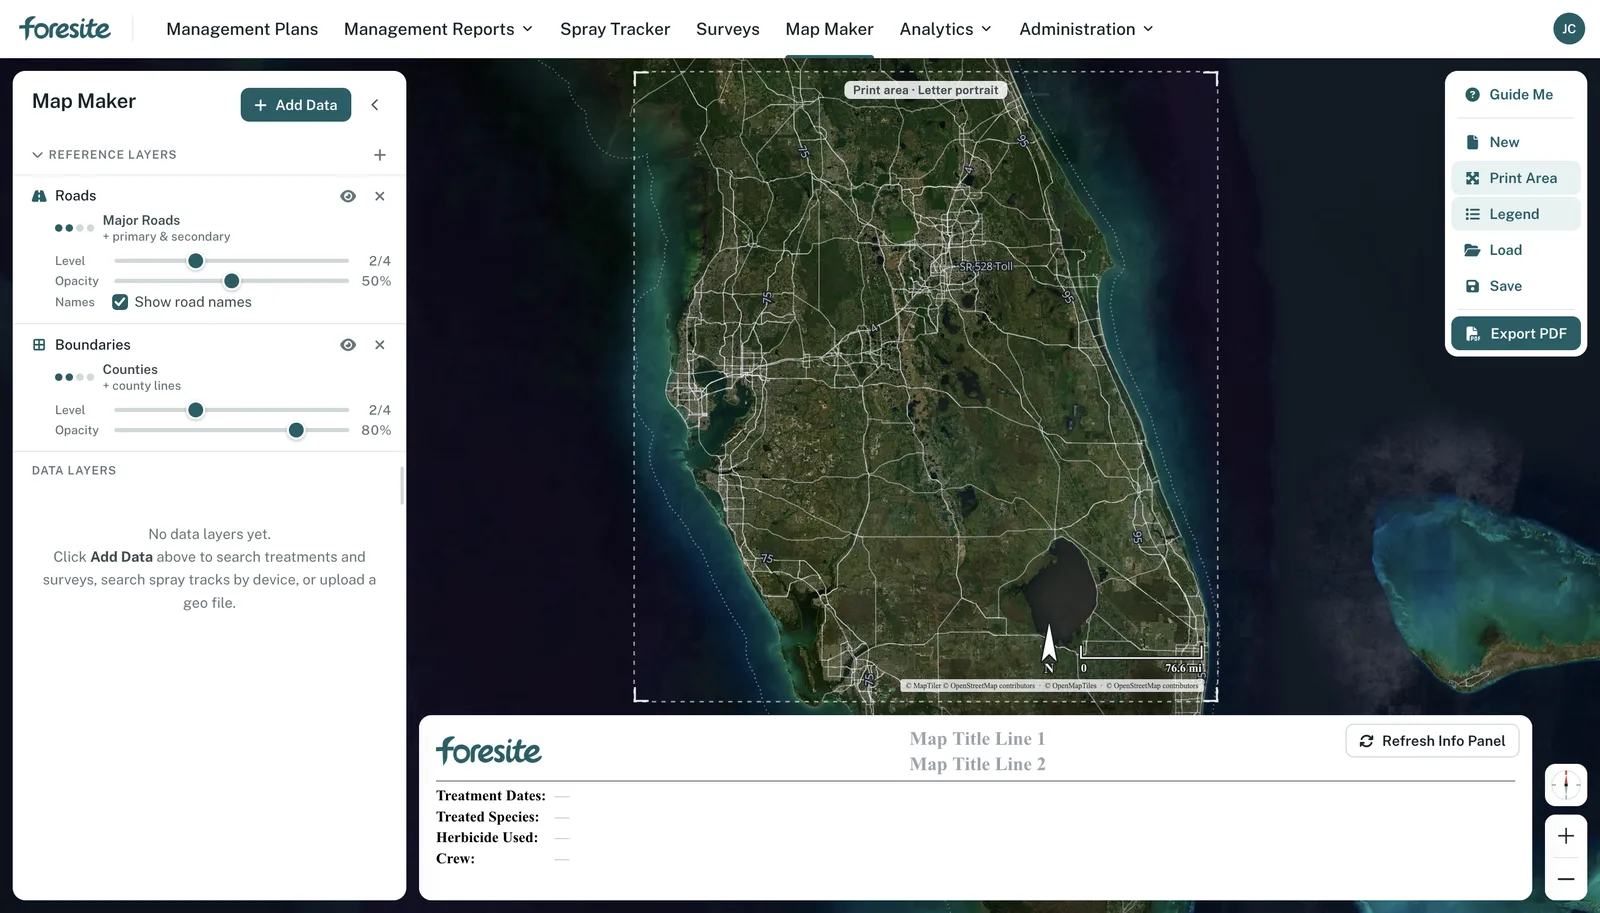The width and height of the screenshot is (1600, 913).
Task: Load a saved map
Action: click(1516, 250)
